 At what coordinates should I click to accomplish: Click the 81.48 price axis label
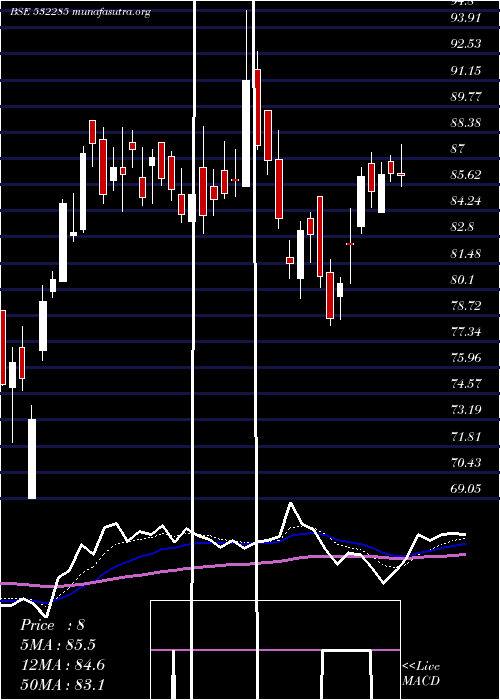[466, 254]
